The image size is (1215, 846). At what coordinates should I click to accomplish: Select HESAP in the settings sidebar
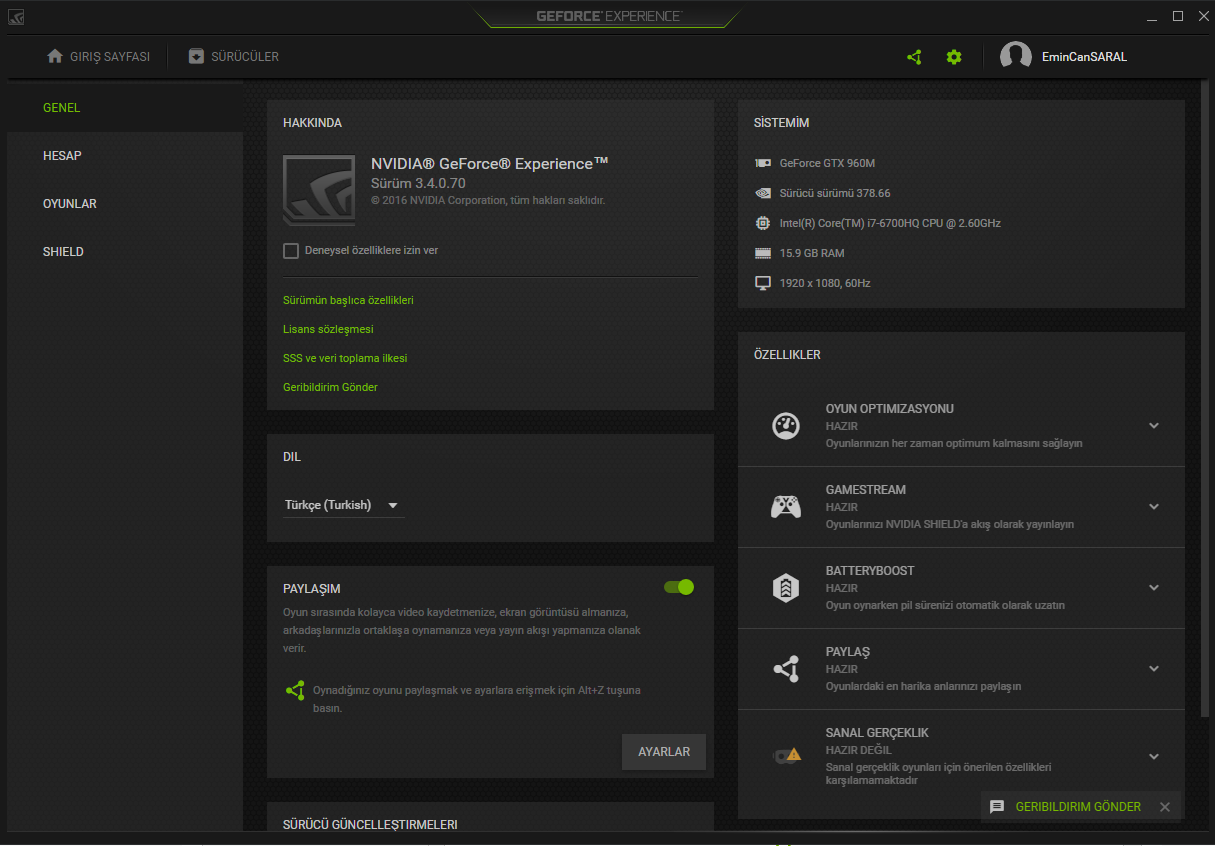(x=125, y=156)
